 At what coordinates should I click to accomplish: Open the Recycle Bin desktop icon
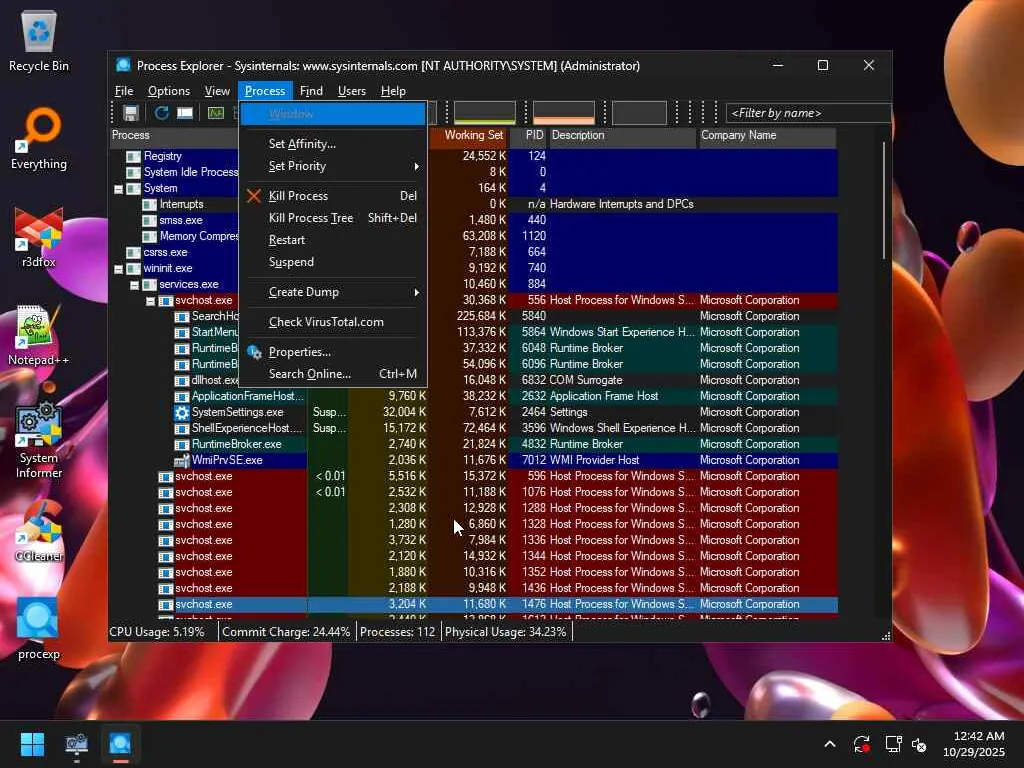point(39,40)
